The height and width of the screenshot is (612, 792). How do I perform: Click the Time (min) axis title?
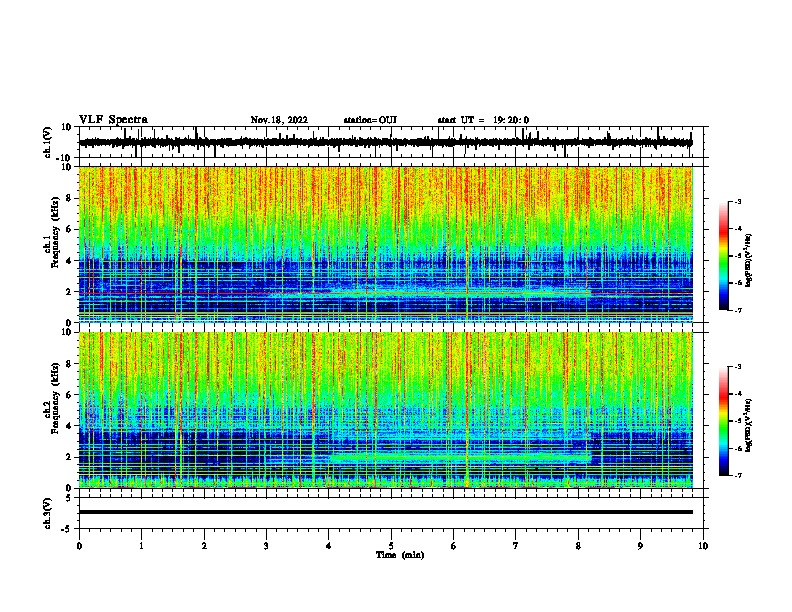(x=400, y=555)
